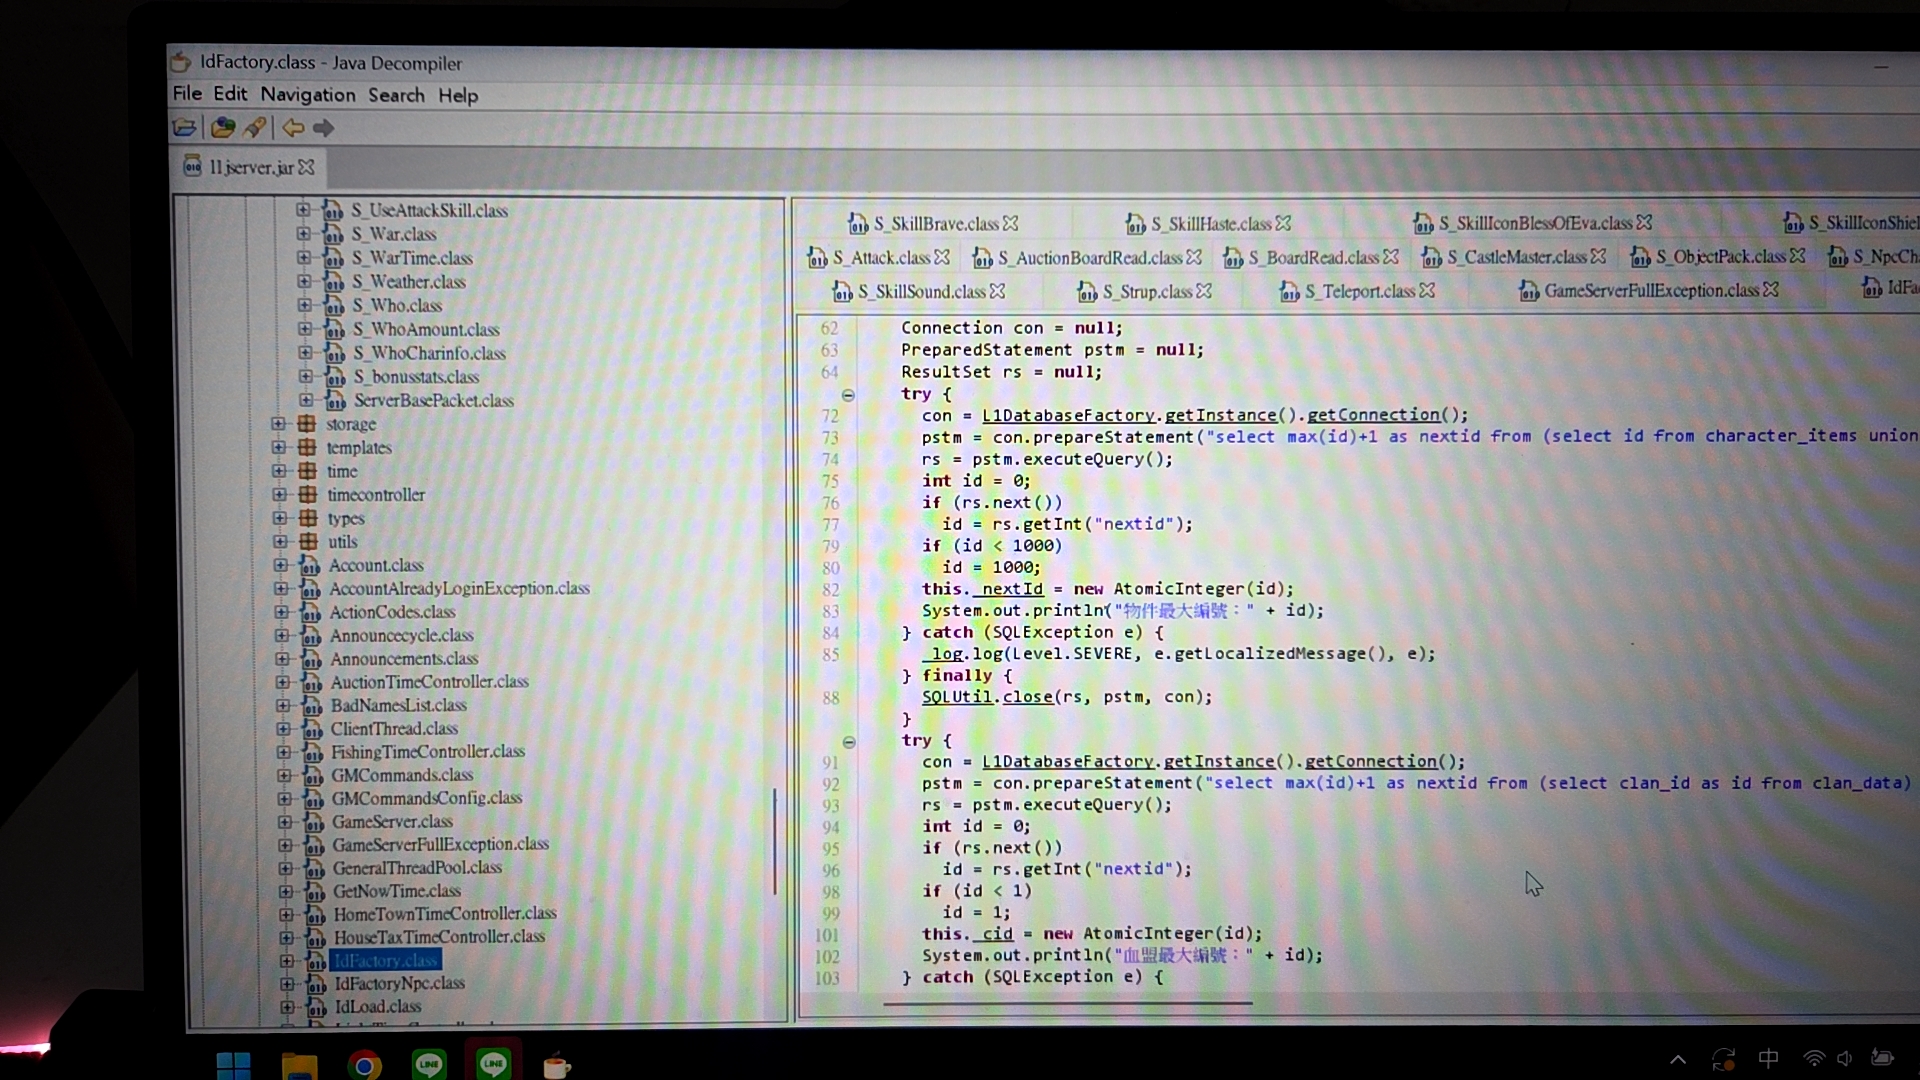
Task: Close the S_SkillBrave.class tab
Action: [1011, 223]
